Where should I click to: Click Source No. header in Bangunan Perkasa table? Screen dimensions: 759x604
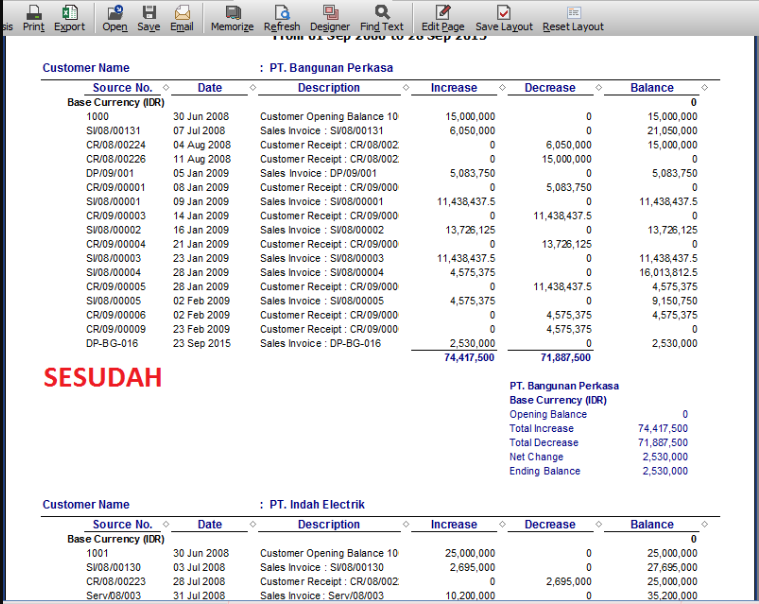coord(122,88)
